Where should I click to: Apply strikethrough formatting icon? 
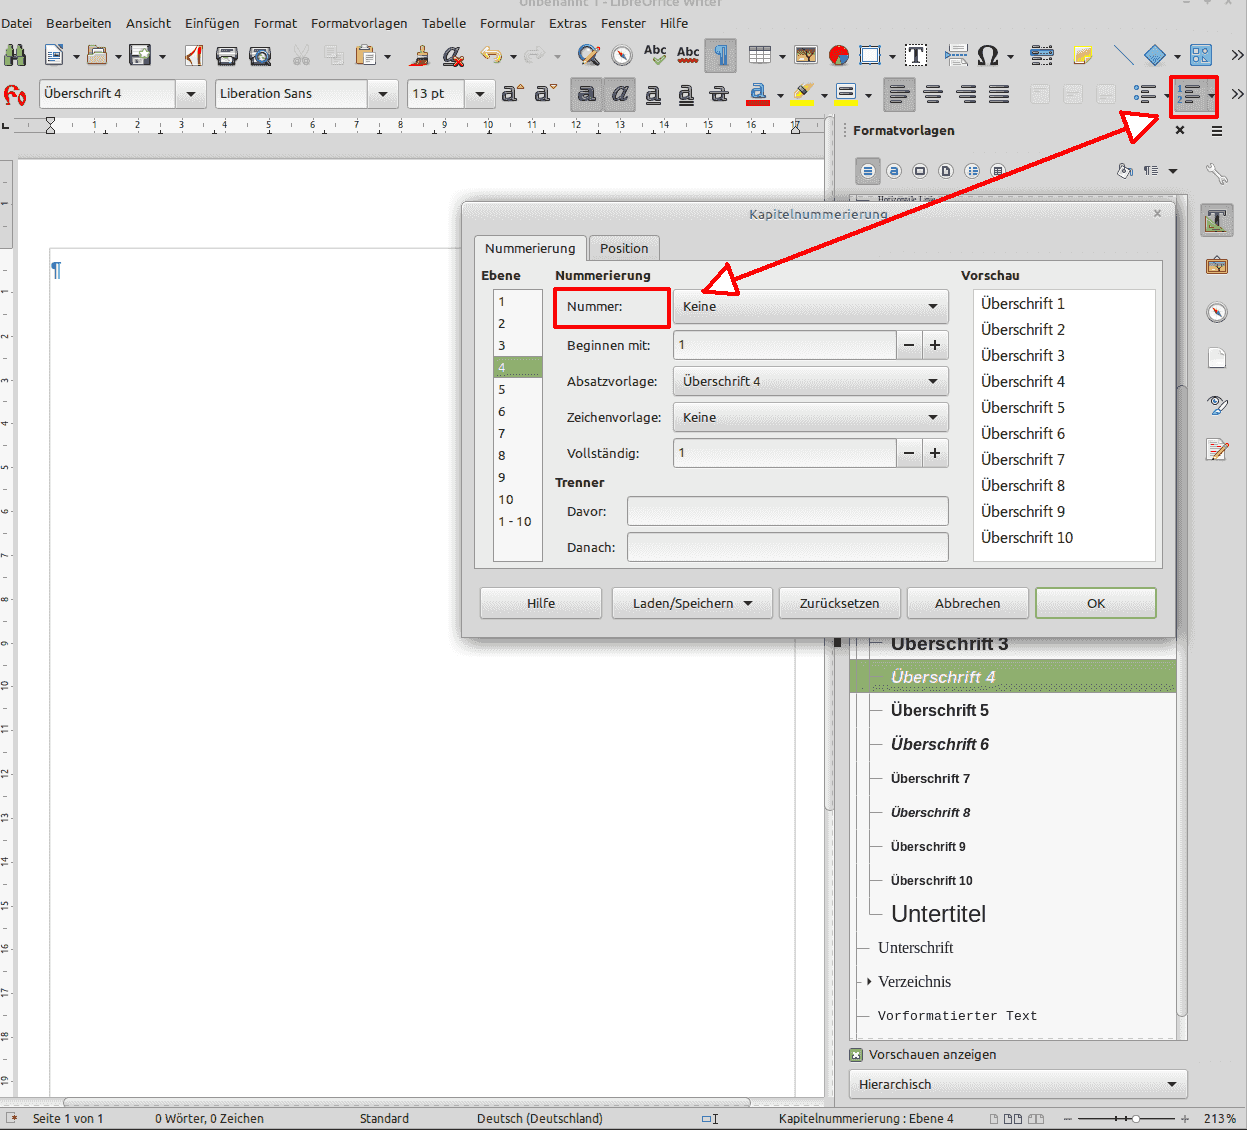click(x=719, y=94)
